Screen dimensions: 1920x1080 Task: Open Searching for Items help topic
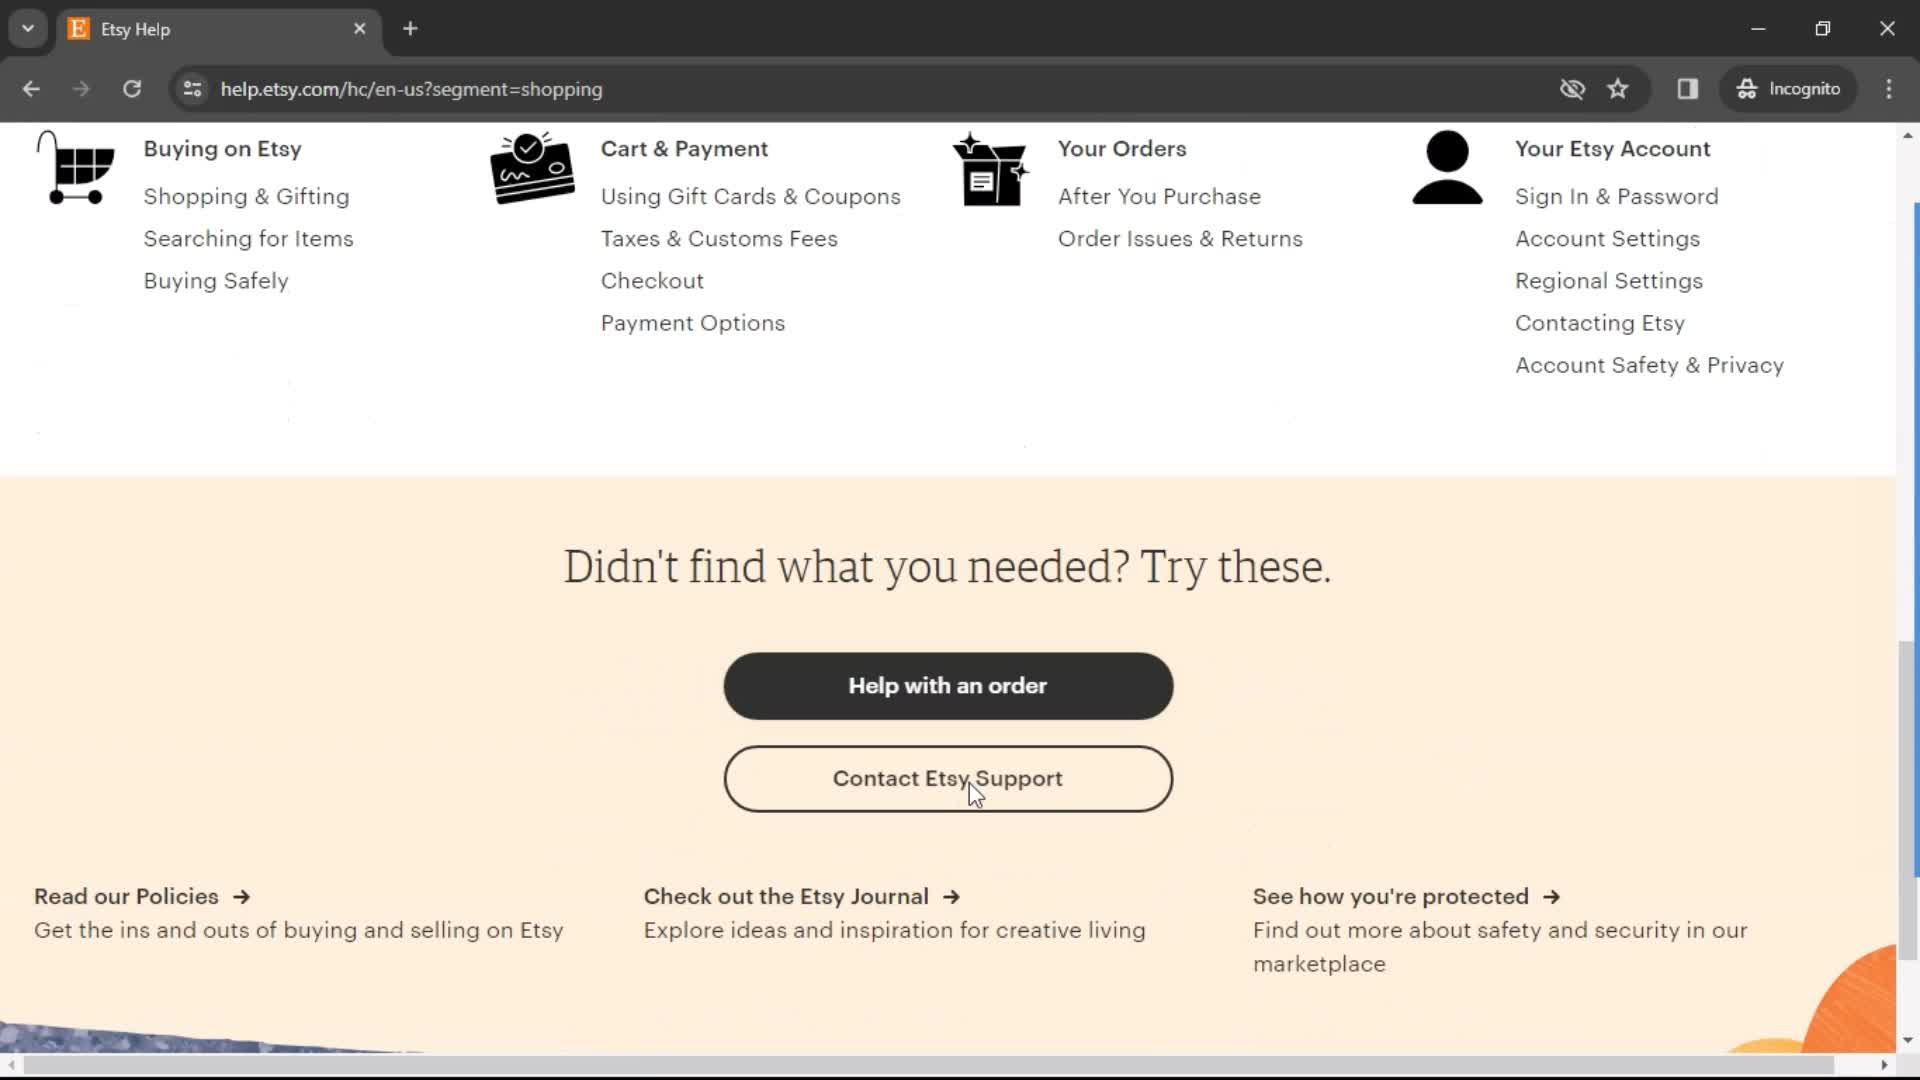click(248, 239)
